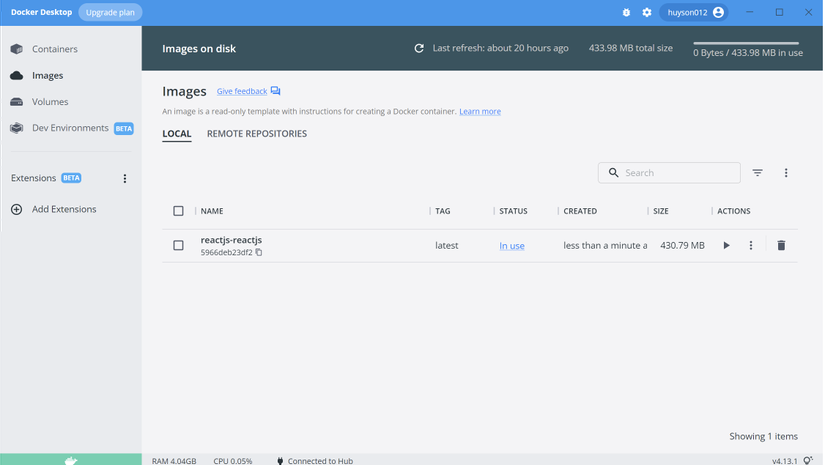This screenshot has height=465, width=825.
Task: Open the images list overflow menu
Action: point(786,173)
